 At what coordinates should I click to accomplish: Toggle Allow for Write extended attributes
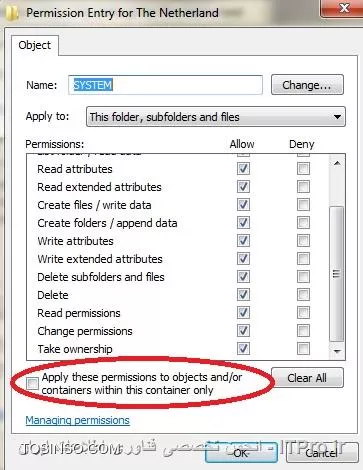point(243,258)
